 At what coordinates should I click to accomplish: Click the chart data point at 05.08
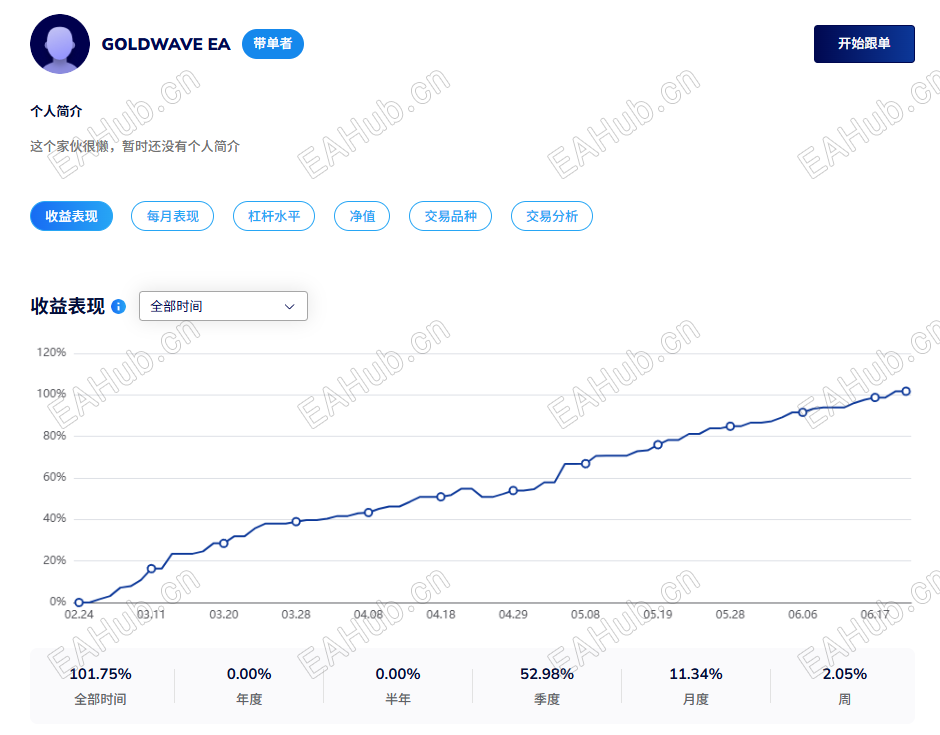586,463
